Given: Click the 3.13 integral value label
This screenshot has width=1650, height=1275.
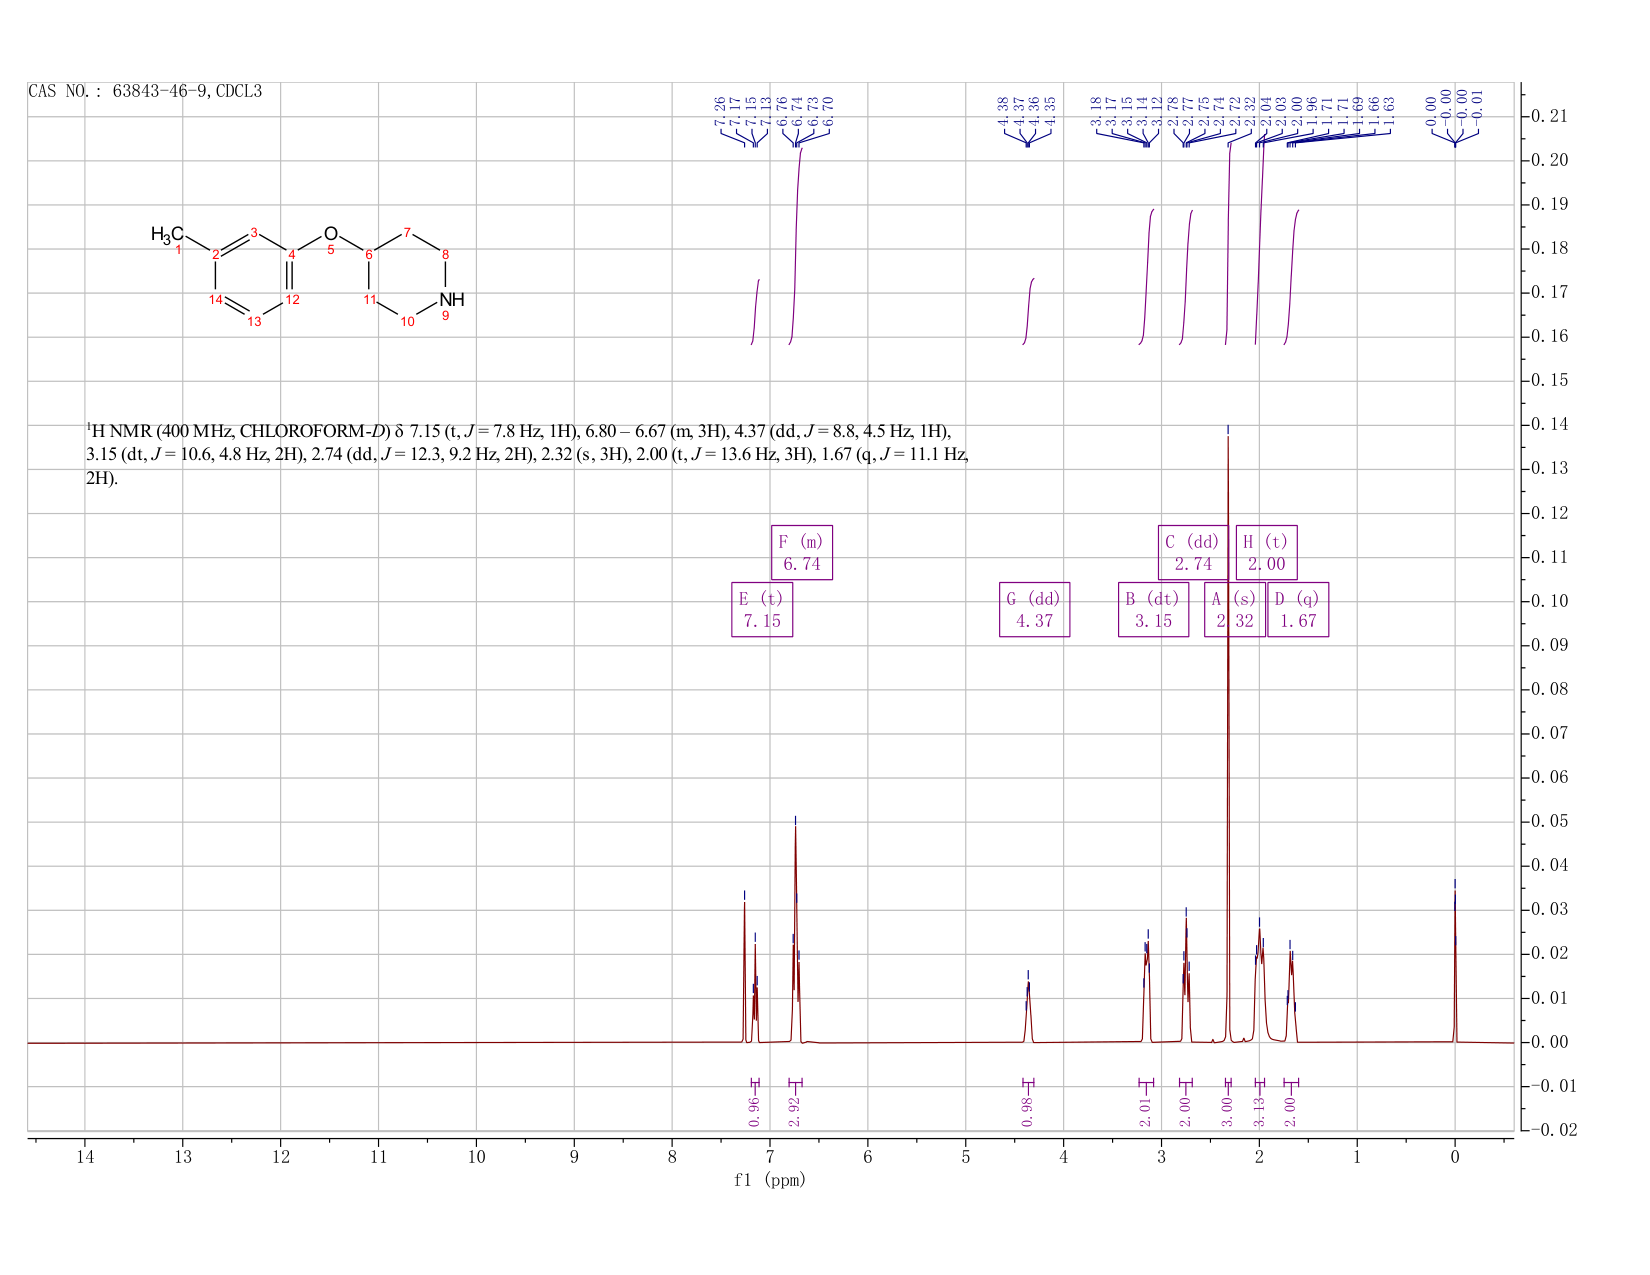Looking at the screenshot, I should tap(1260, 1111).
